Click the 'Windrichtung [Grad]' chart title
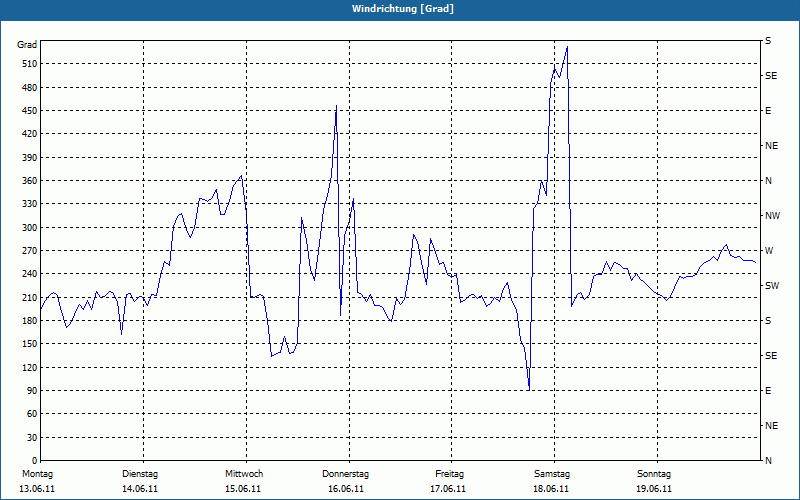Image resolution: width=800 pixels, height=500 pixels. (x=403, y=9)
